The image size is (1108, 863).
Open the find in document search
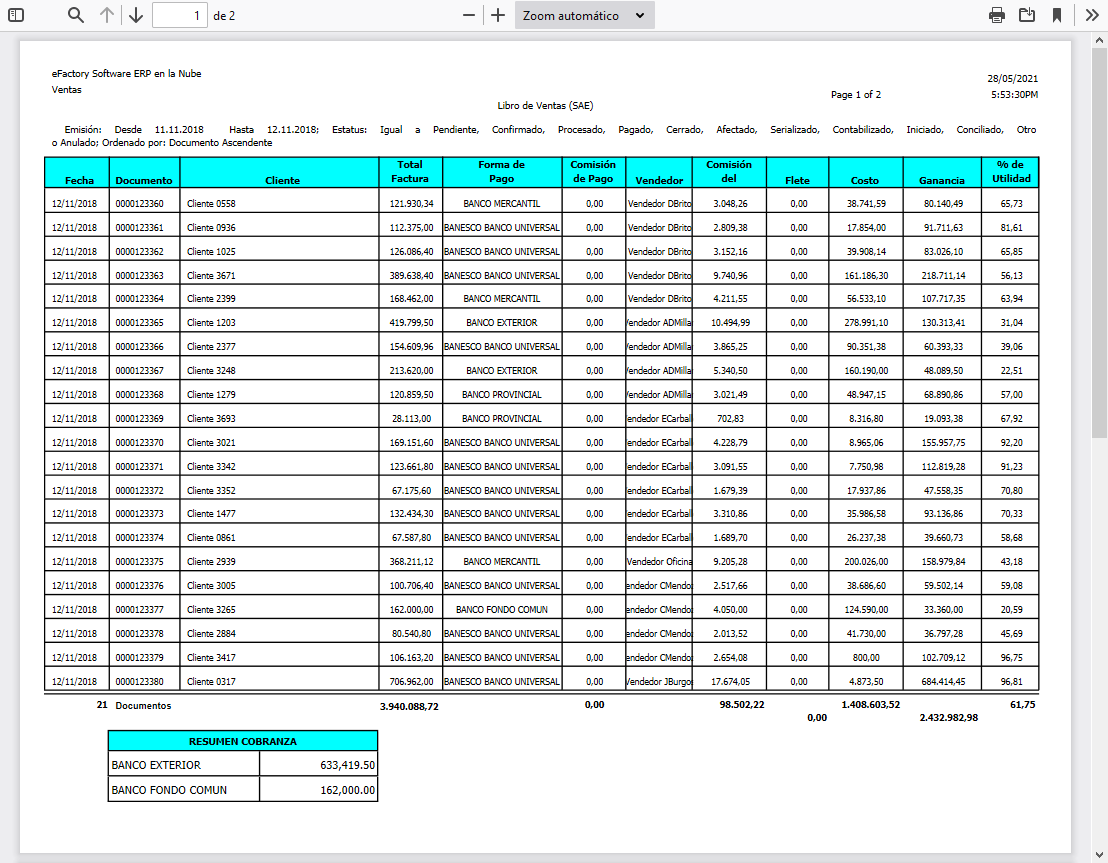[76, 15]
